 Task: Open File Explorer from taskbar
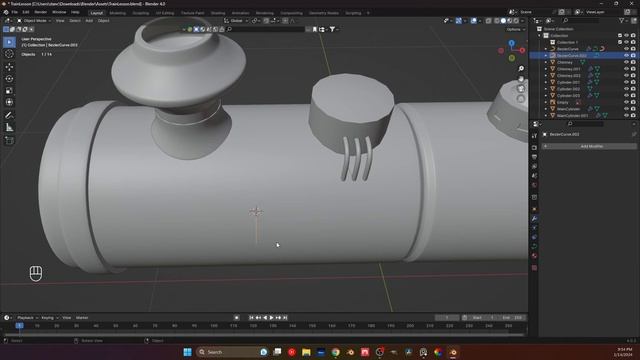pyautogui.click(x=306, y=352)
